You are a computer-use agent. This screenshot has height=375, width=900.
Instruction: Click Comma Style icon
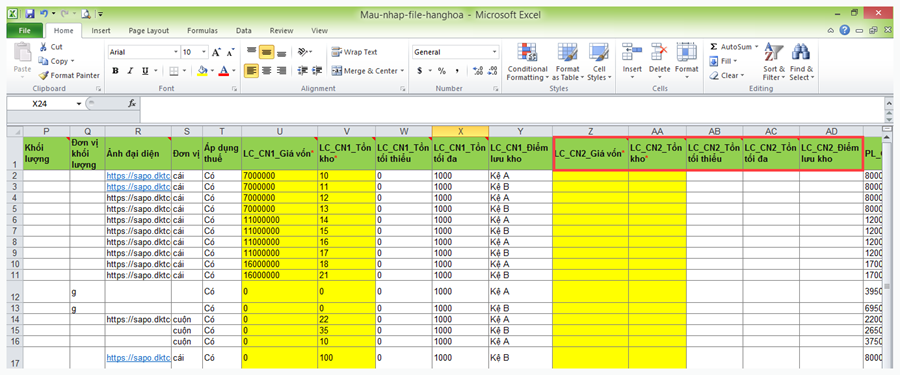pyautogui.click(x=457, y=71)
